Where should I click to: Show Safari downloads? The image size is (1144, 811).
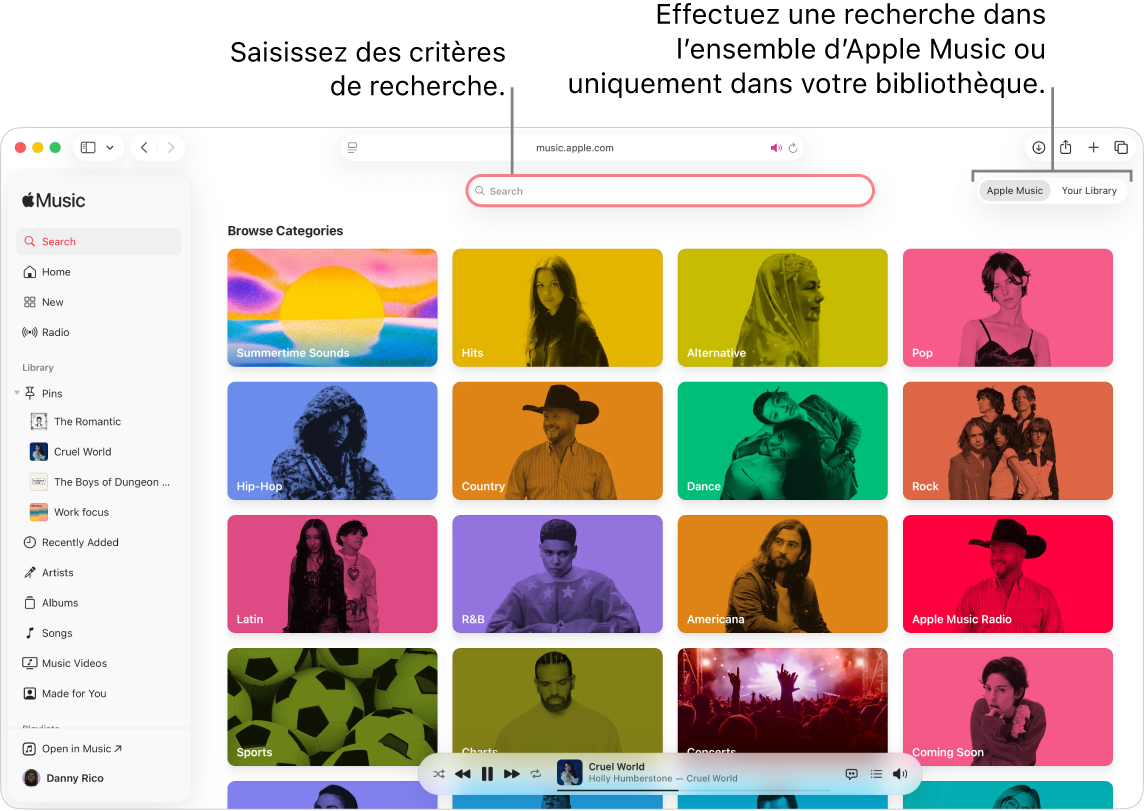tap(1039, 147)
